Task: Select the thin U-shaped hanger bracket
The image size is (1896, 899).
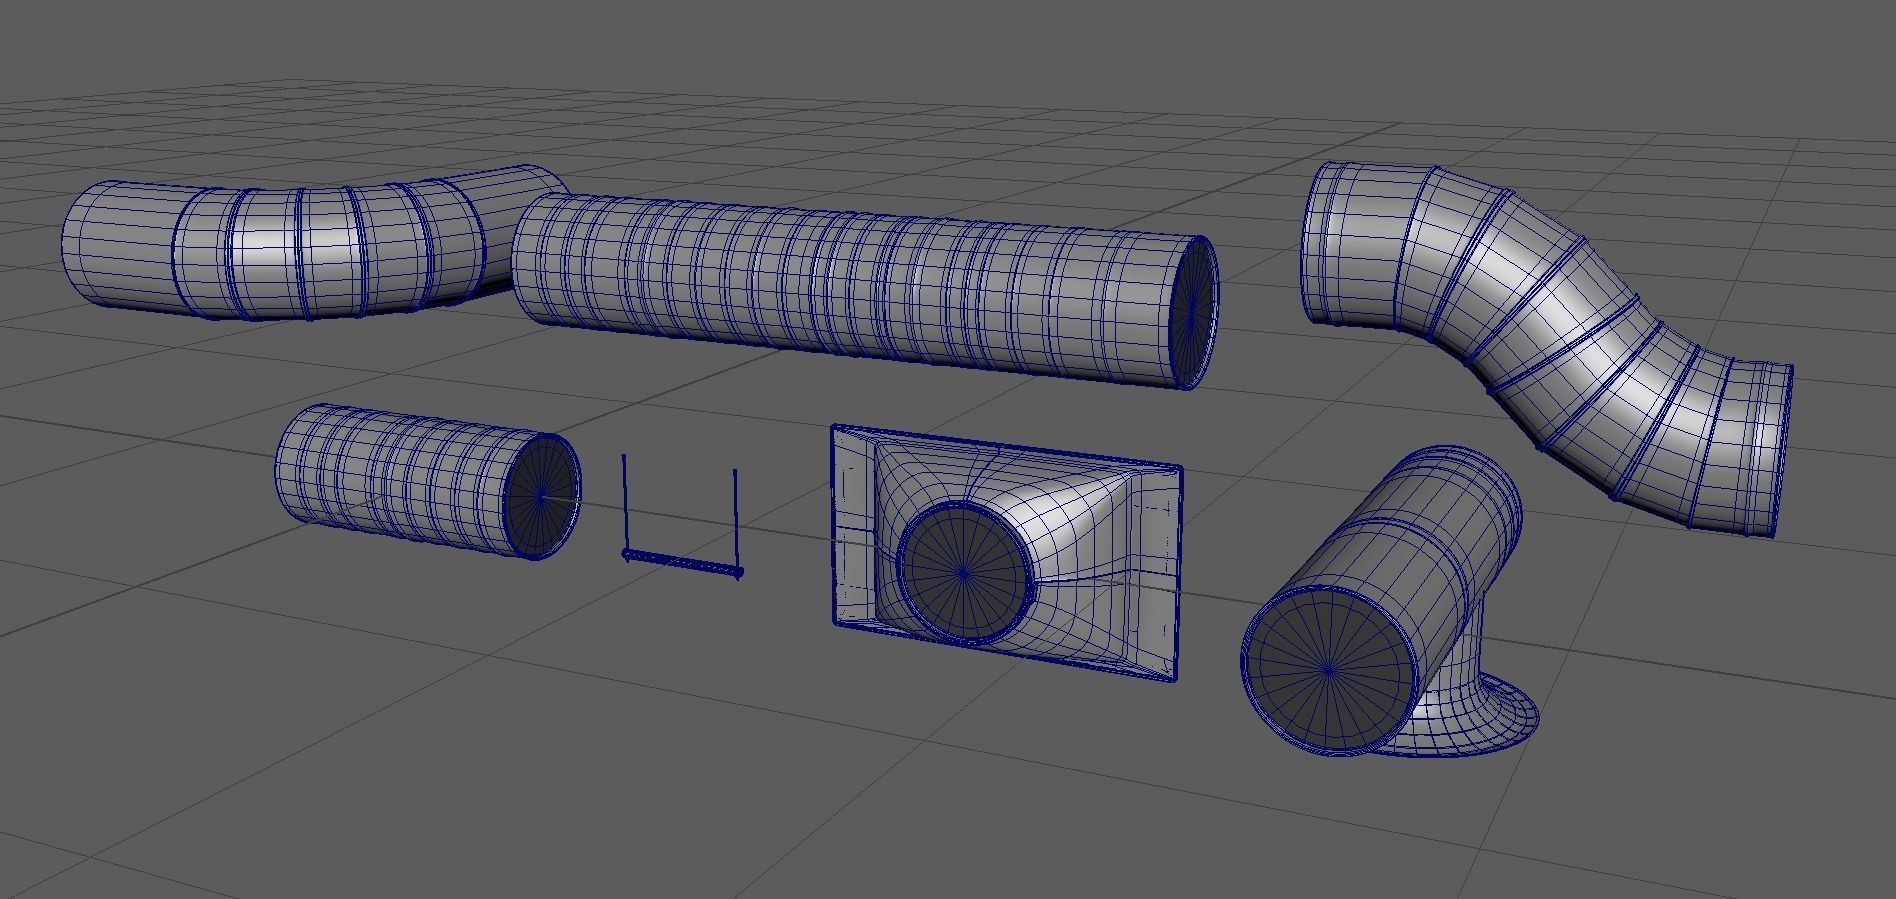Action: 682,519
